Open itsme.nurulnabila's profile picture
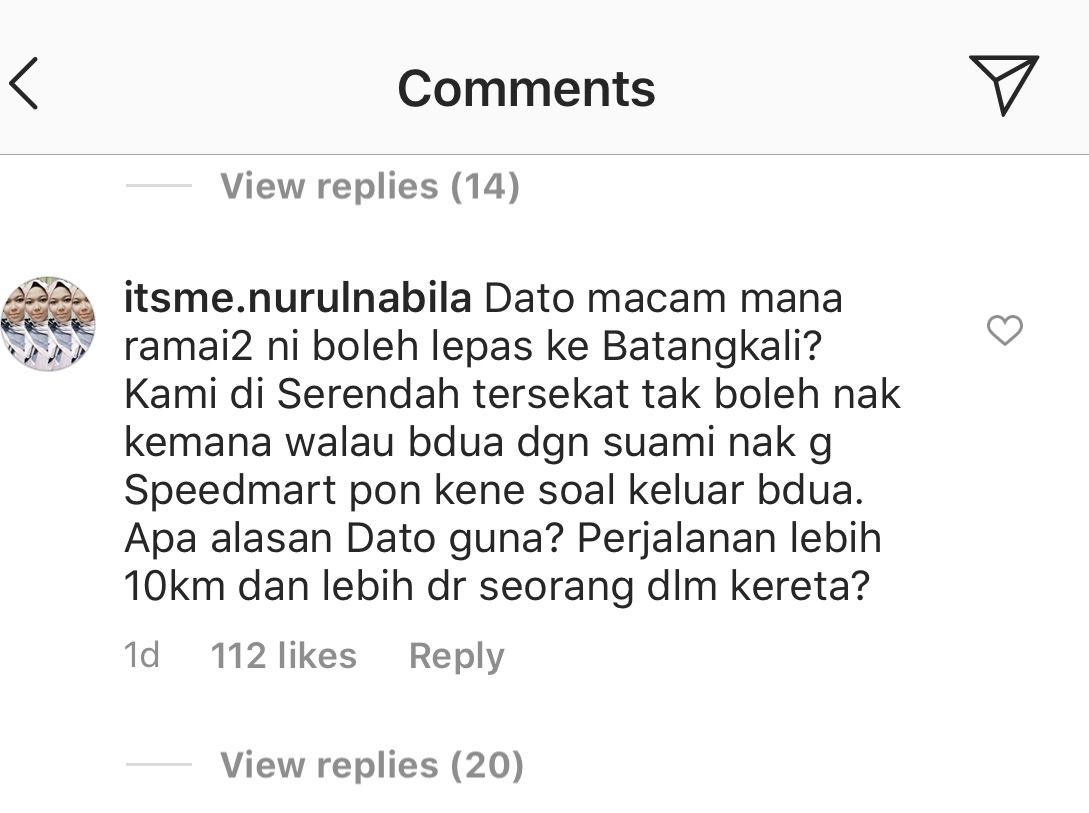 pos(47,324)
